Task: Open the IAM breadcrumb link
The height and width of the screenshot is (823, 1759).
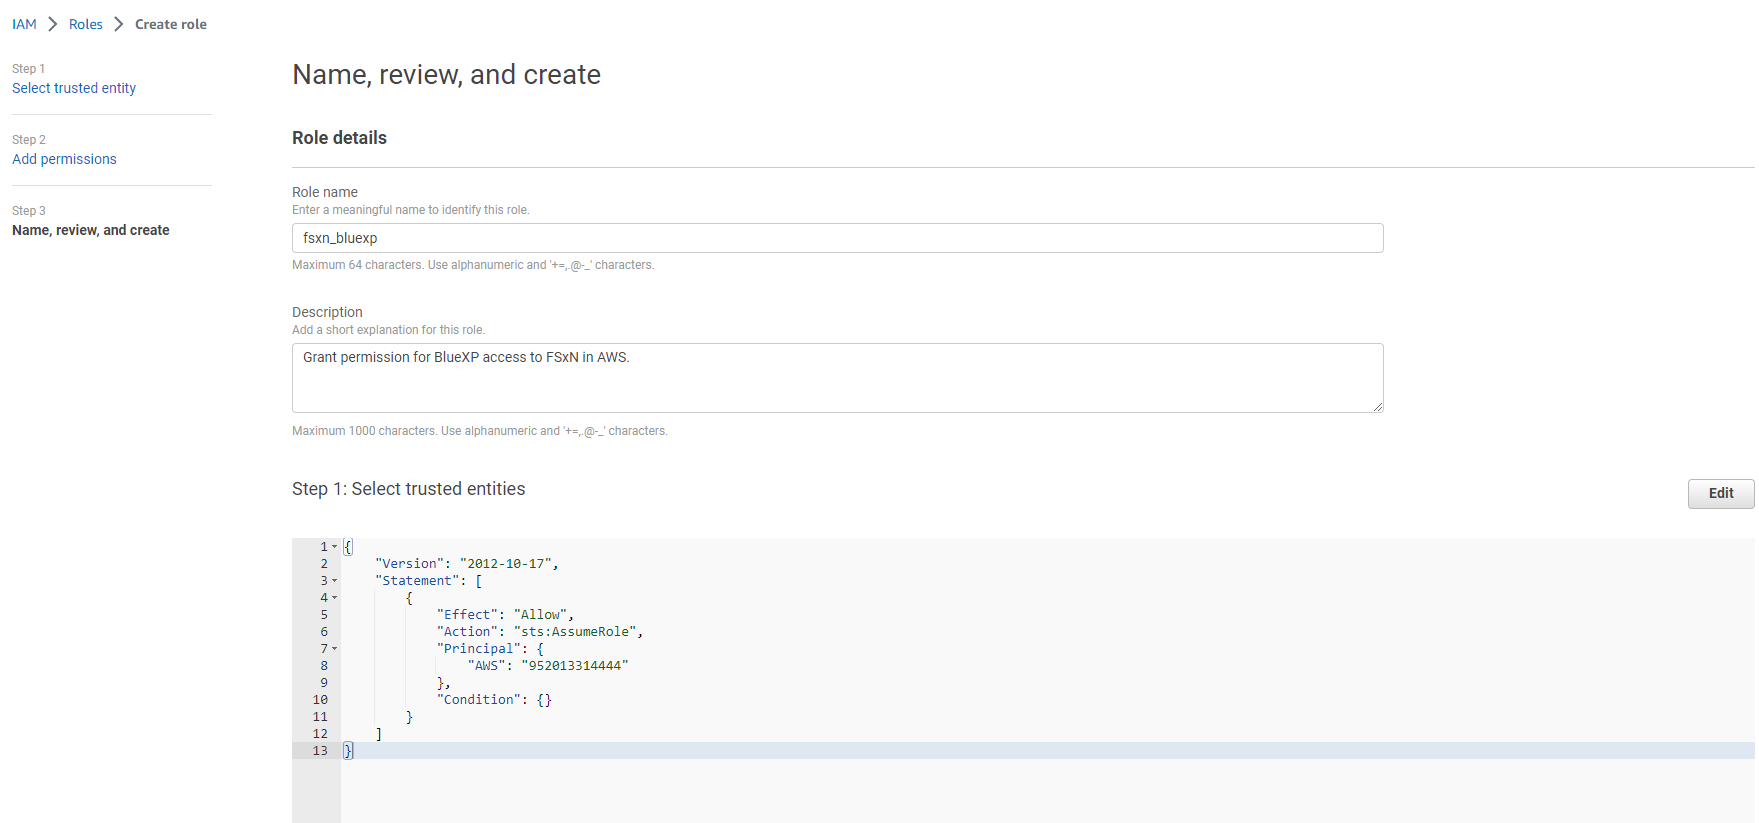Action: (24, 24)
